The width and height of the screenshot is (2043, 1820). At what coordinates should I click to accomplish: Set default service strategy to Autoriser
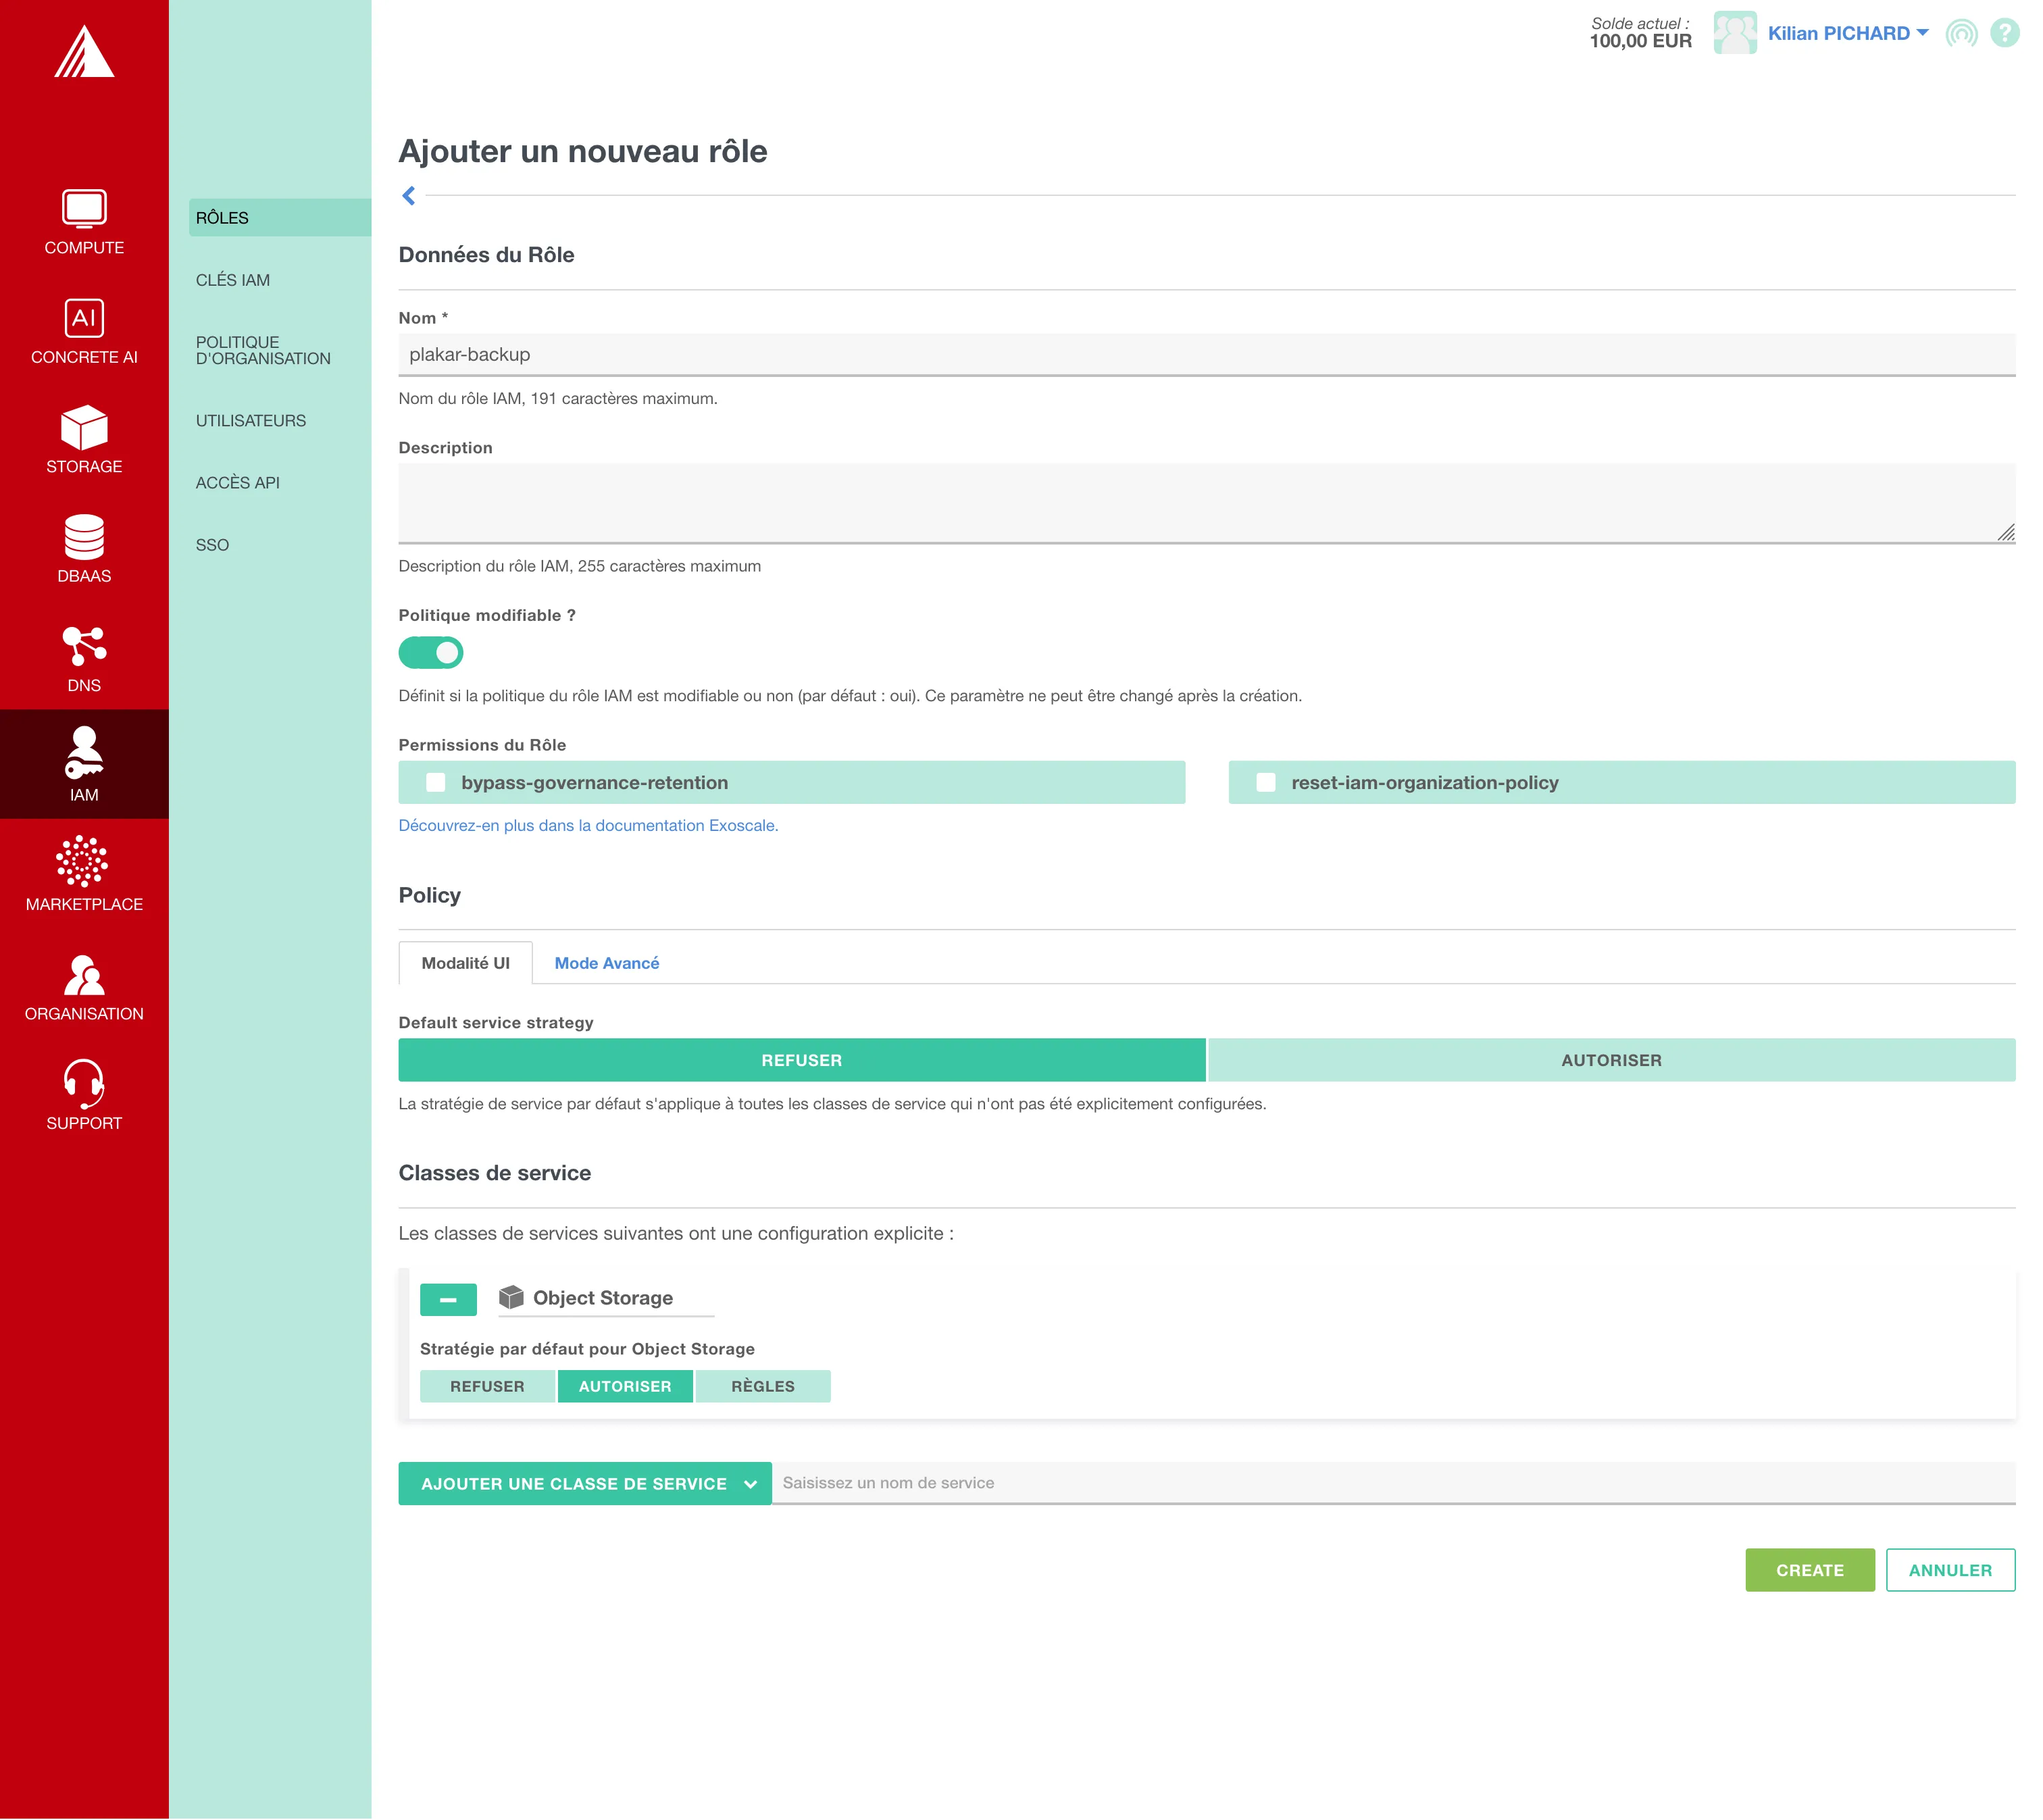point(1612,1061)
